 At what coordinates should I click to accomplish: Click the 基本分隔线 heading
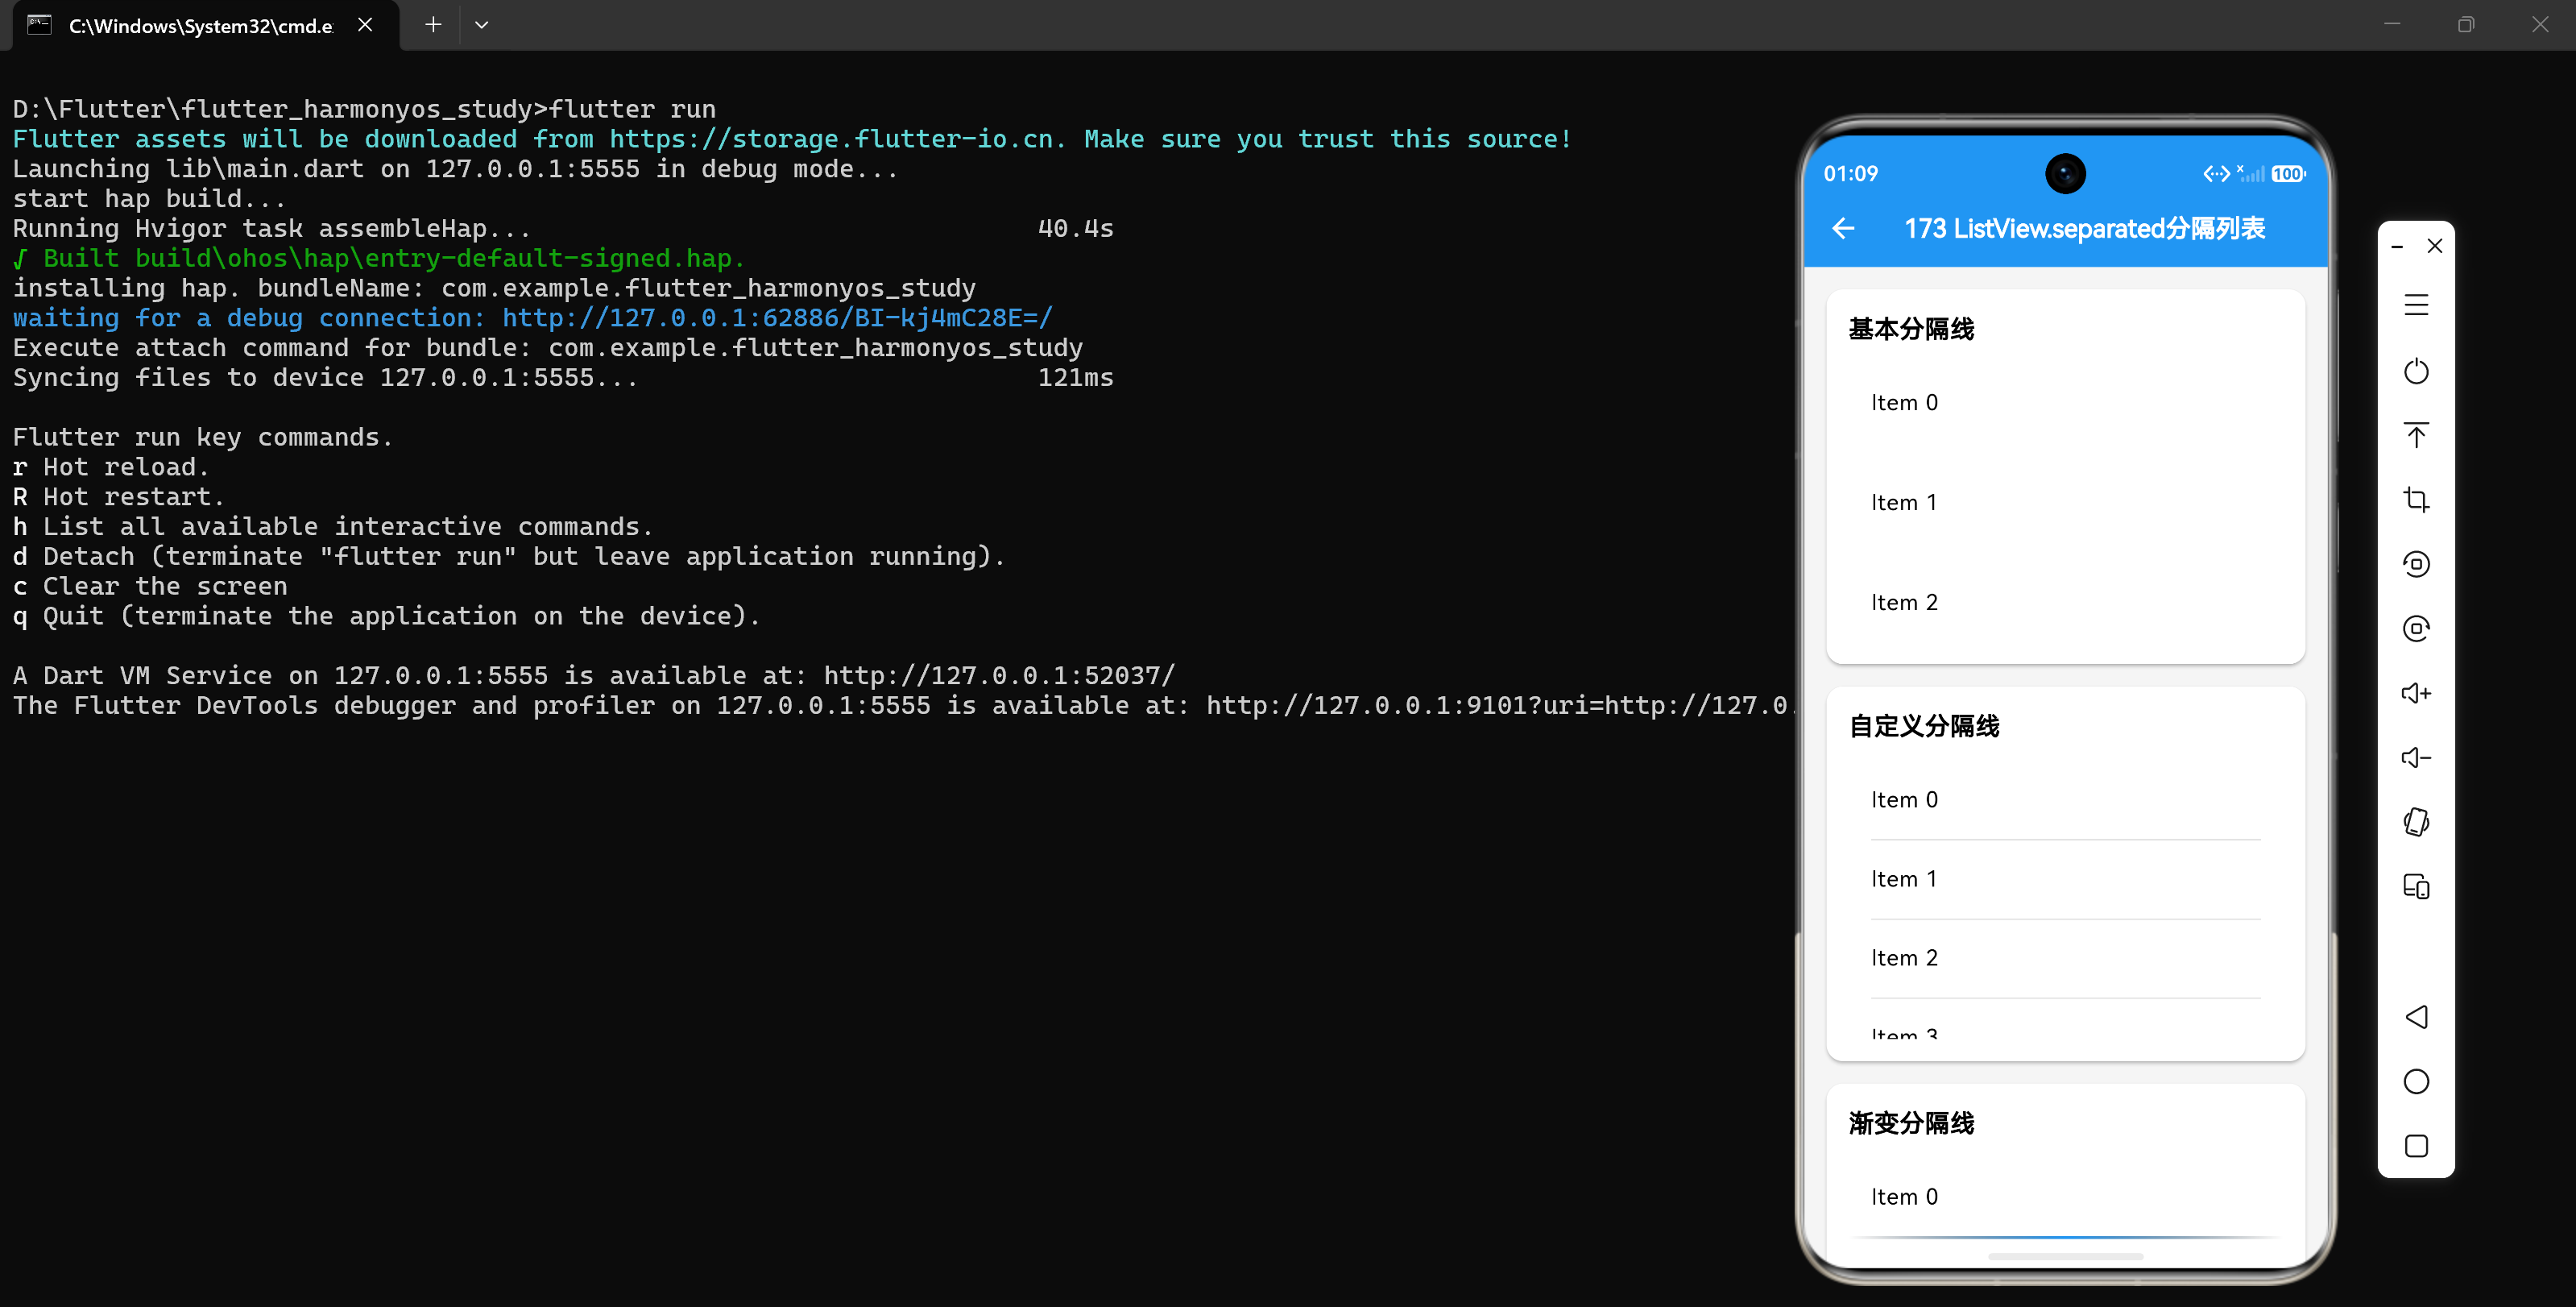1910,329
